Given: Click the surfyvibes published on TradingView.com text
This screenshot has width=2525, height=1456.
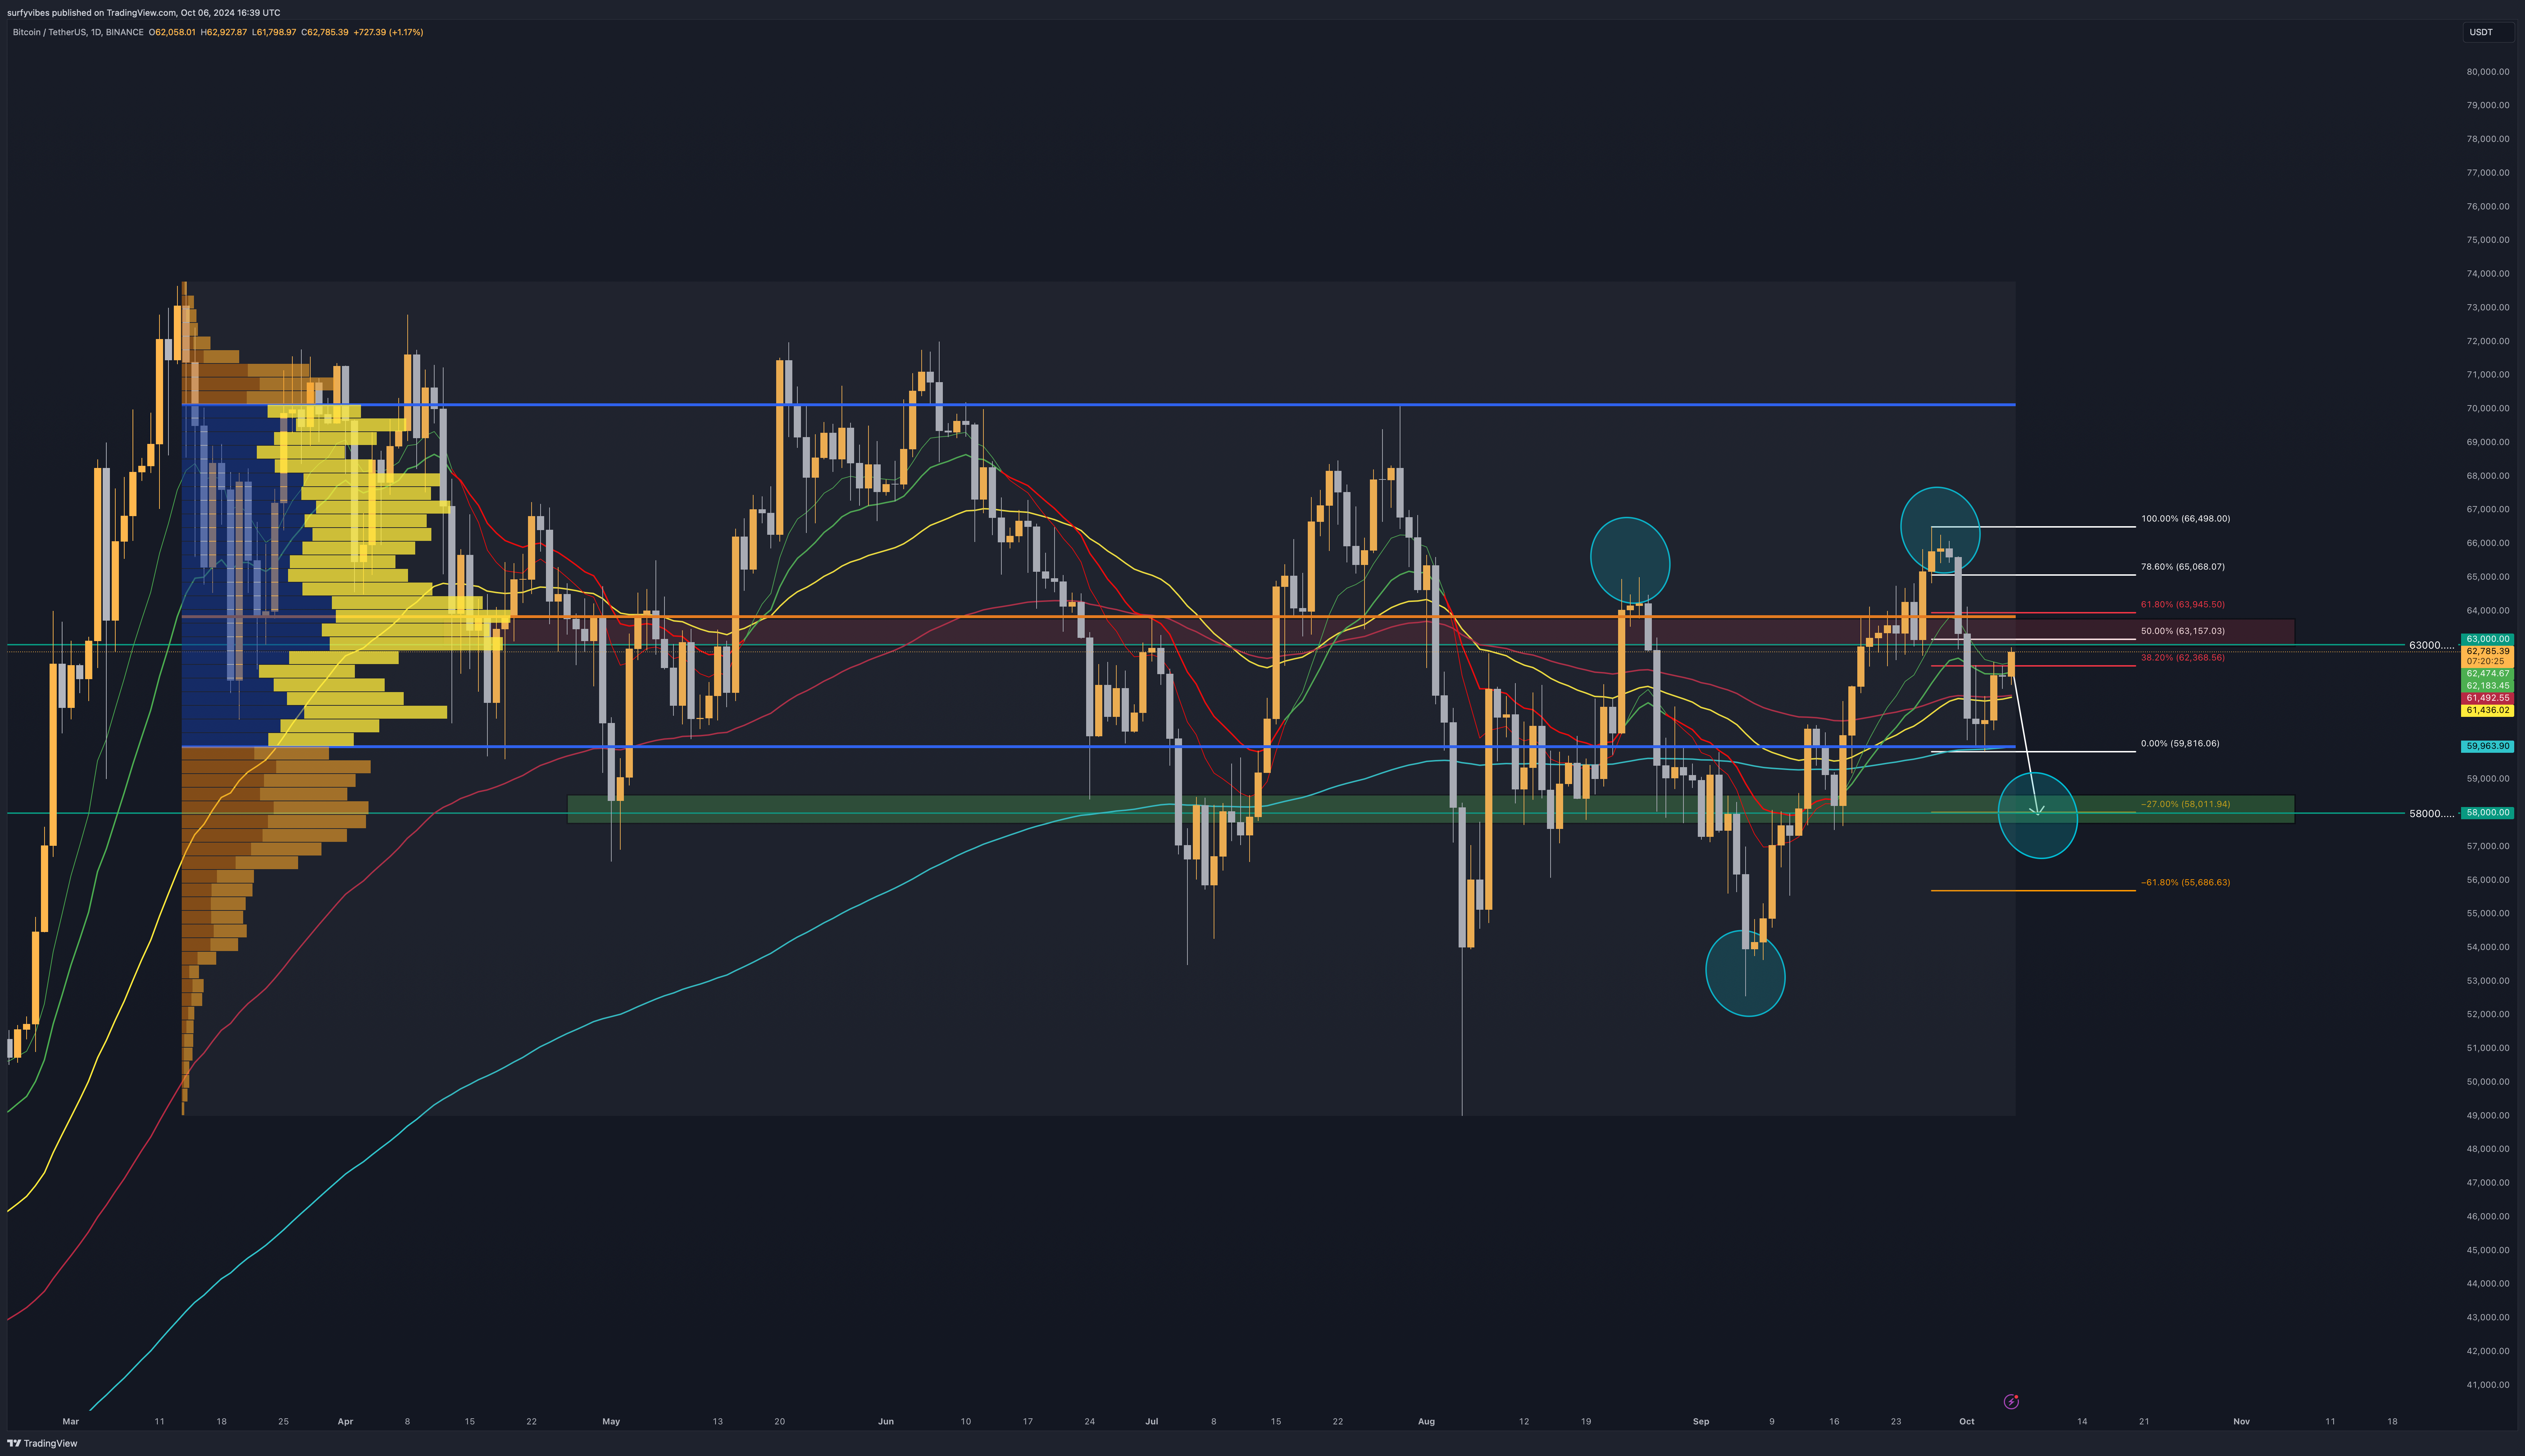Looking at the screenshot, I should click(x=143, y=13).
